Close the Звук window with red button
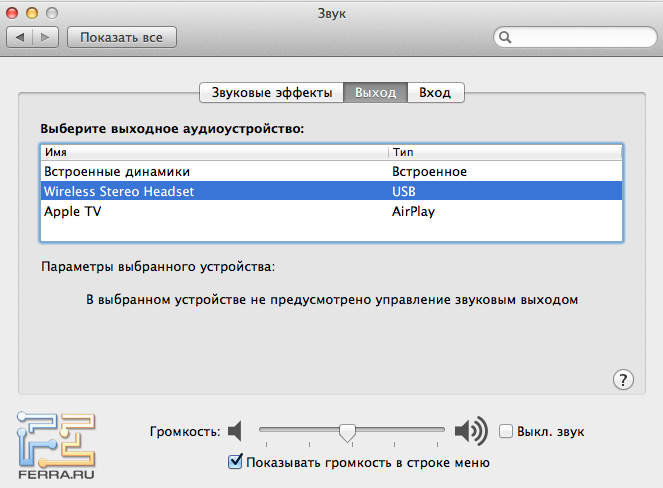The image size is (663, 488). (x=12, y=13)
